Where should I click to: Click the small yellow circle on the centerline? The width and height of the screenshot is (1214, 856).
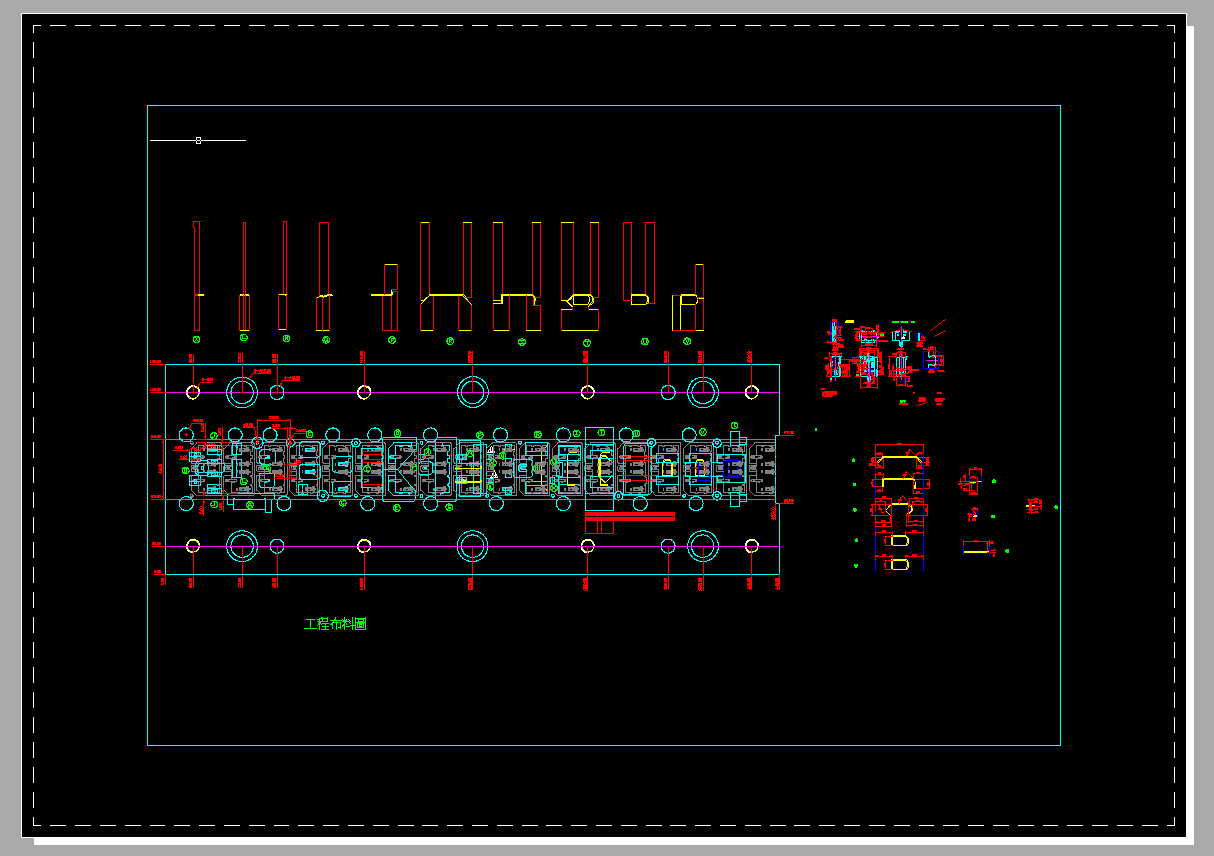click(194, 391)
